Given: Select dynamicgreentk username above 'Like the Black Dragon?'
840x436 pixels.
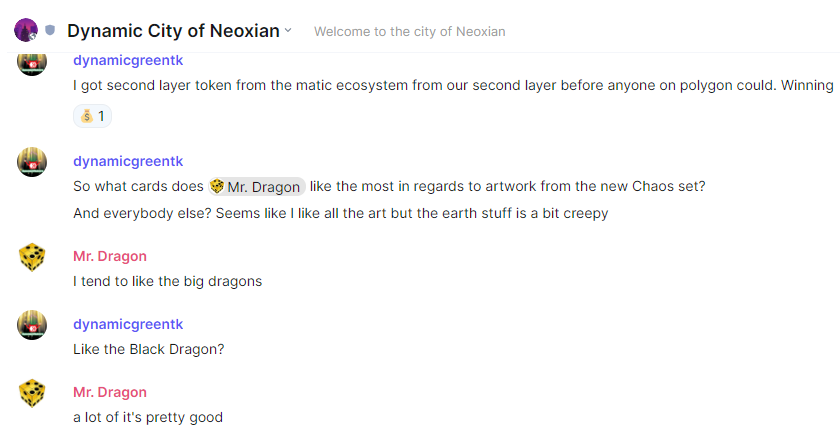Looking at the screenshot, I should (128, 324).
